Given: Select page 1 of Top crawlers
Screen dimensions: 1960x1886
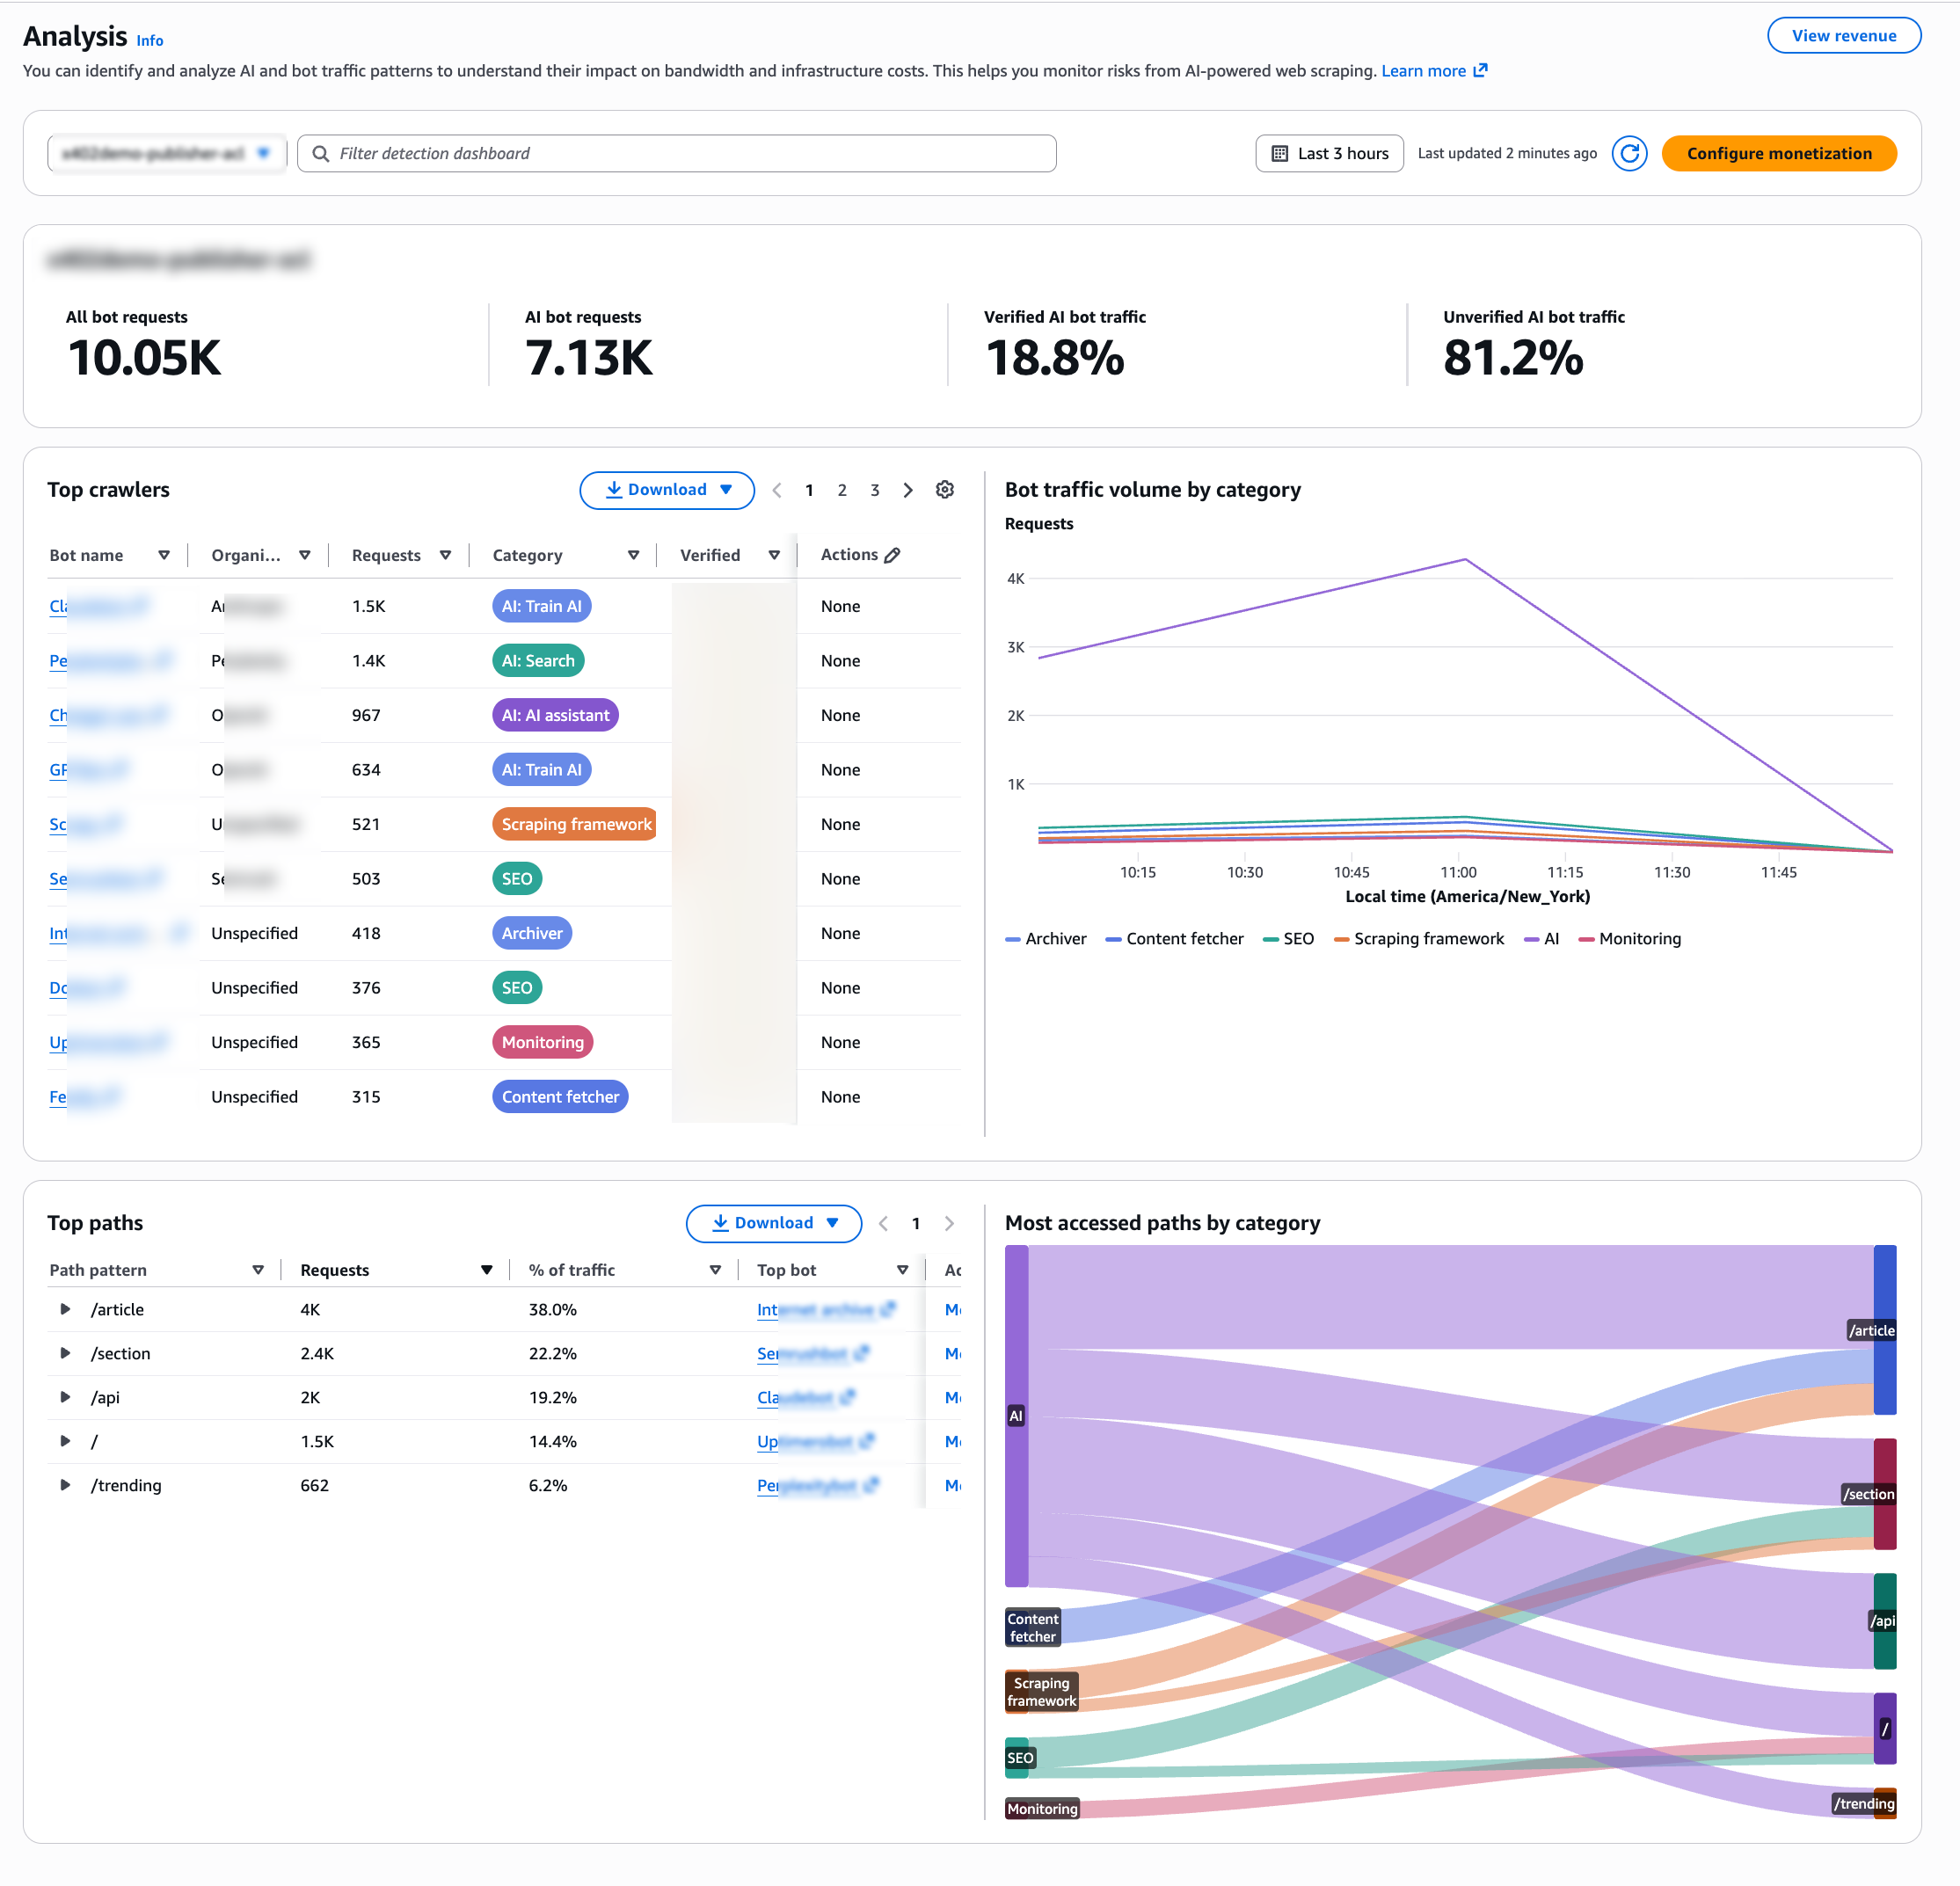Looking at the screenshot, I should 809,490.
